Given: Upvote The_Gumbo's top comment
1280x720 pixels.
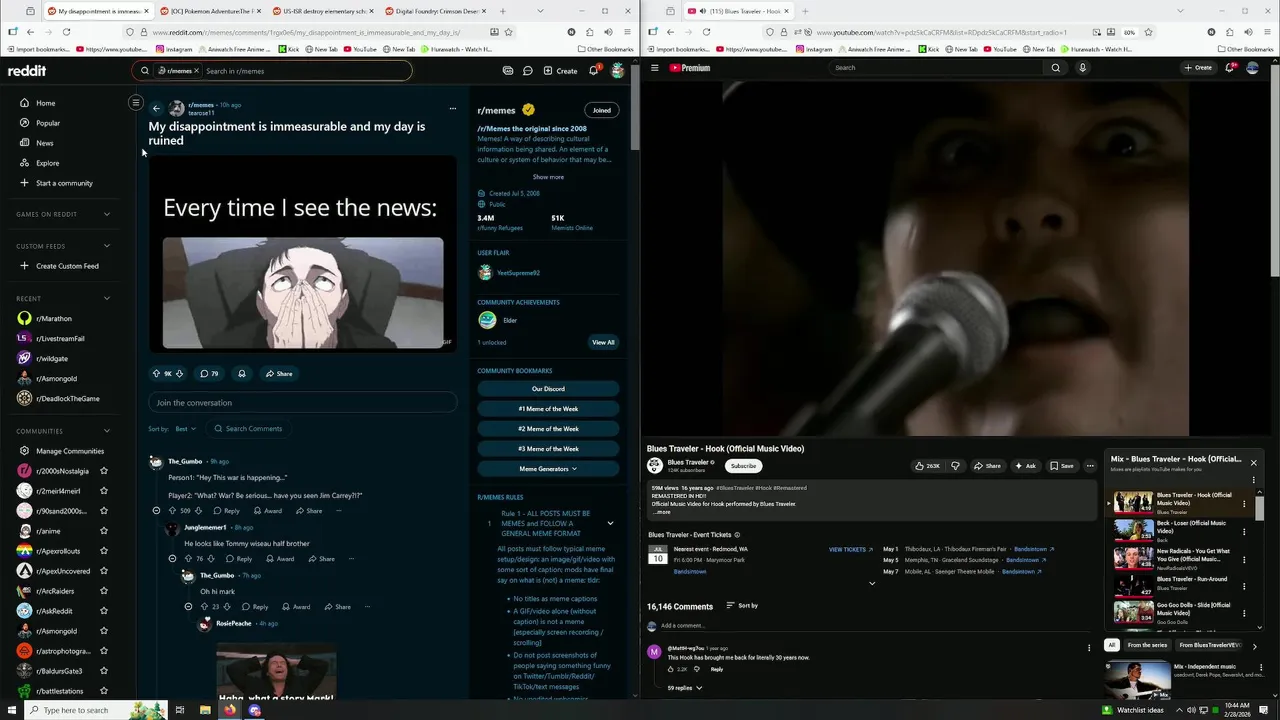Looking at the screenshot, I should 172,511.
